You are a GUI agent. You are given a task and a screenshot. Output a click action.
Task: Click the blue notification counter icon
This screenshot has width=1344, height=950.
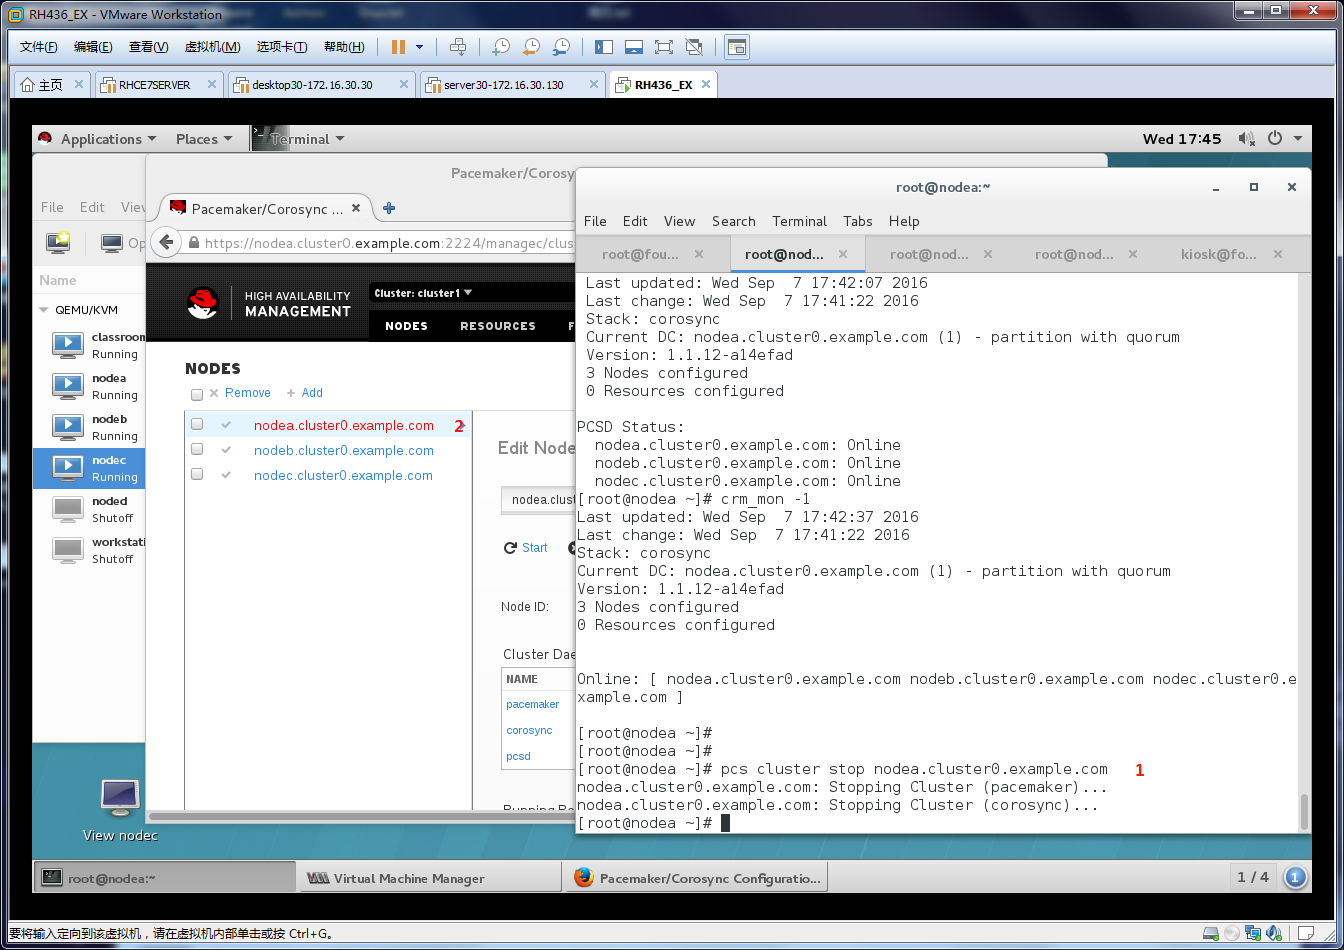(1295, 877)
